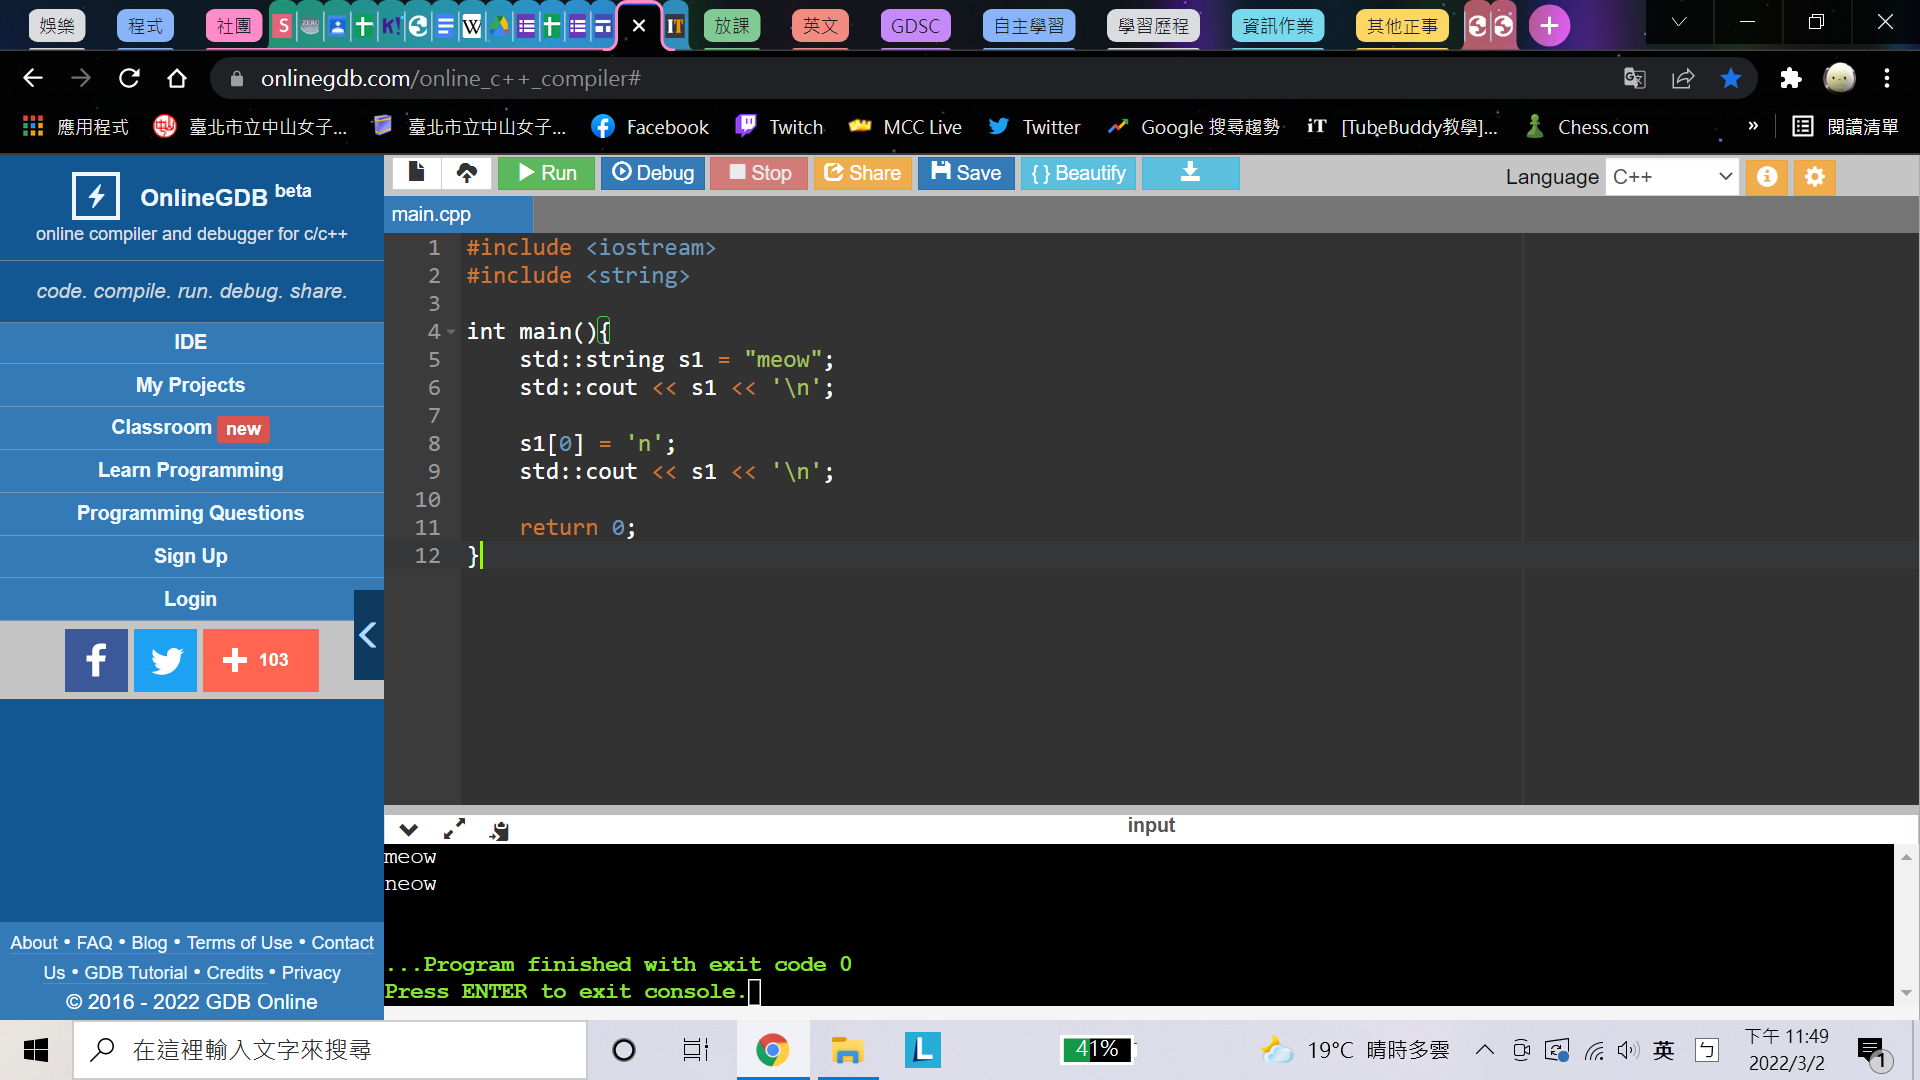Click the Windows taskbar search field
1920x1080 pixels.
(x=330, y=1050)
